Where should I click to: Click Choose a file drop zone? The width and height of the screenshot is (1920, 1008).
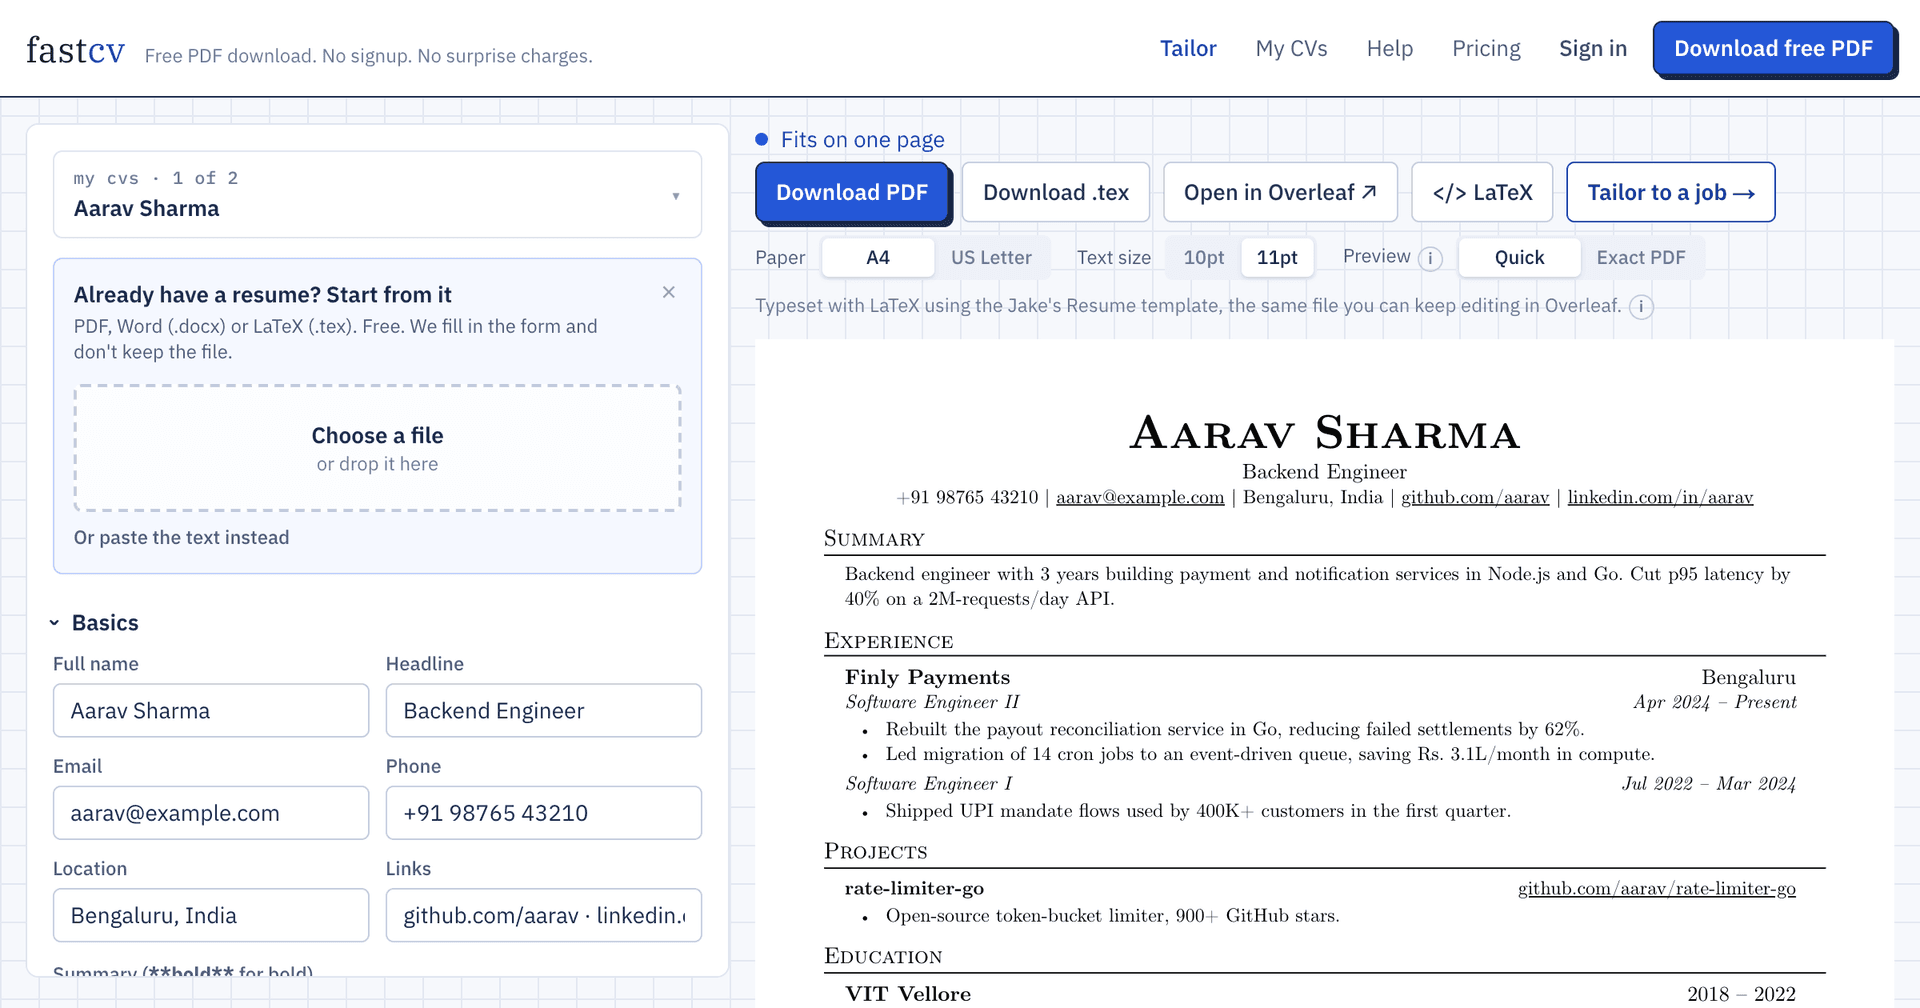(377, 448)
